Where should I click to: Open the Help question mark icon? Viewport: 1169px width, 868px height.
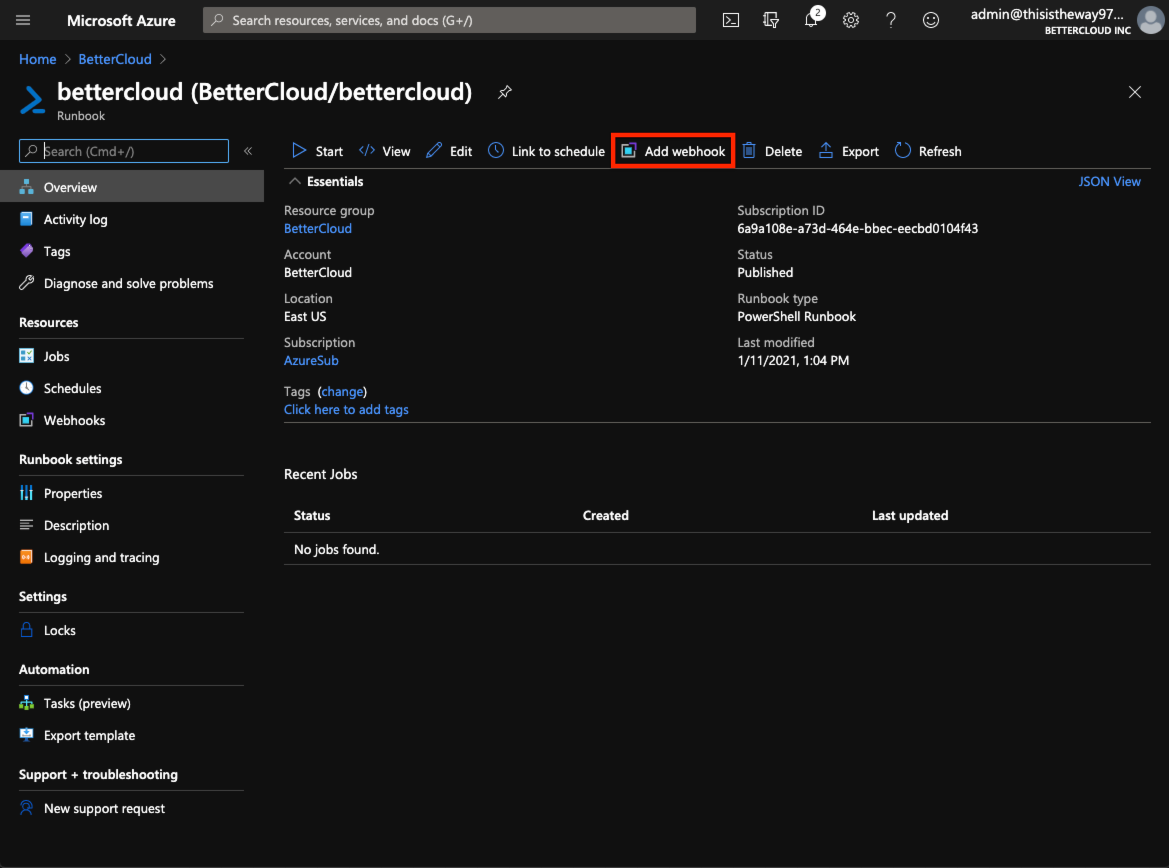[x=891, y=20]
